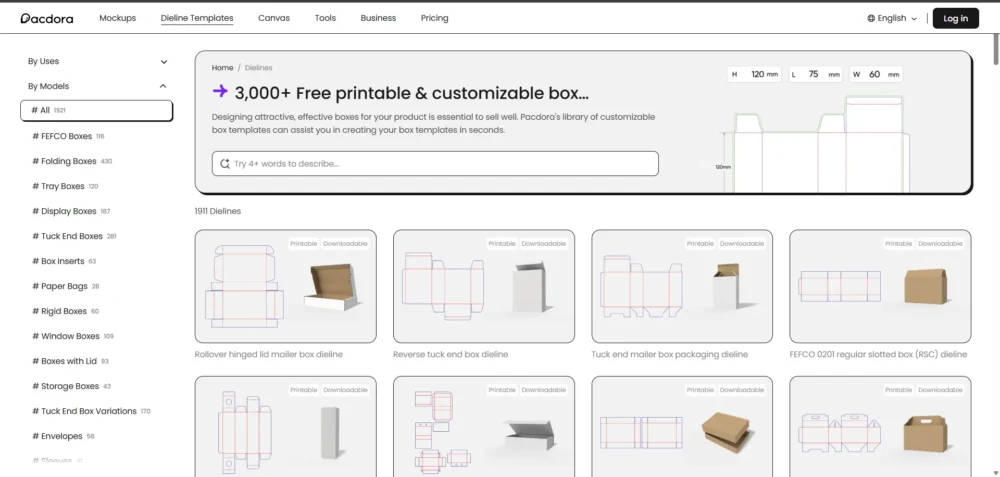Click the dieline description search field

(435, 164)
